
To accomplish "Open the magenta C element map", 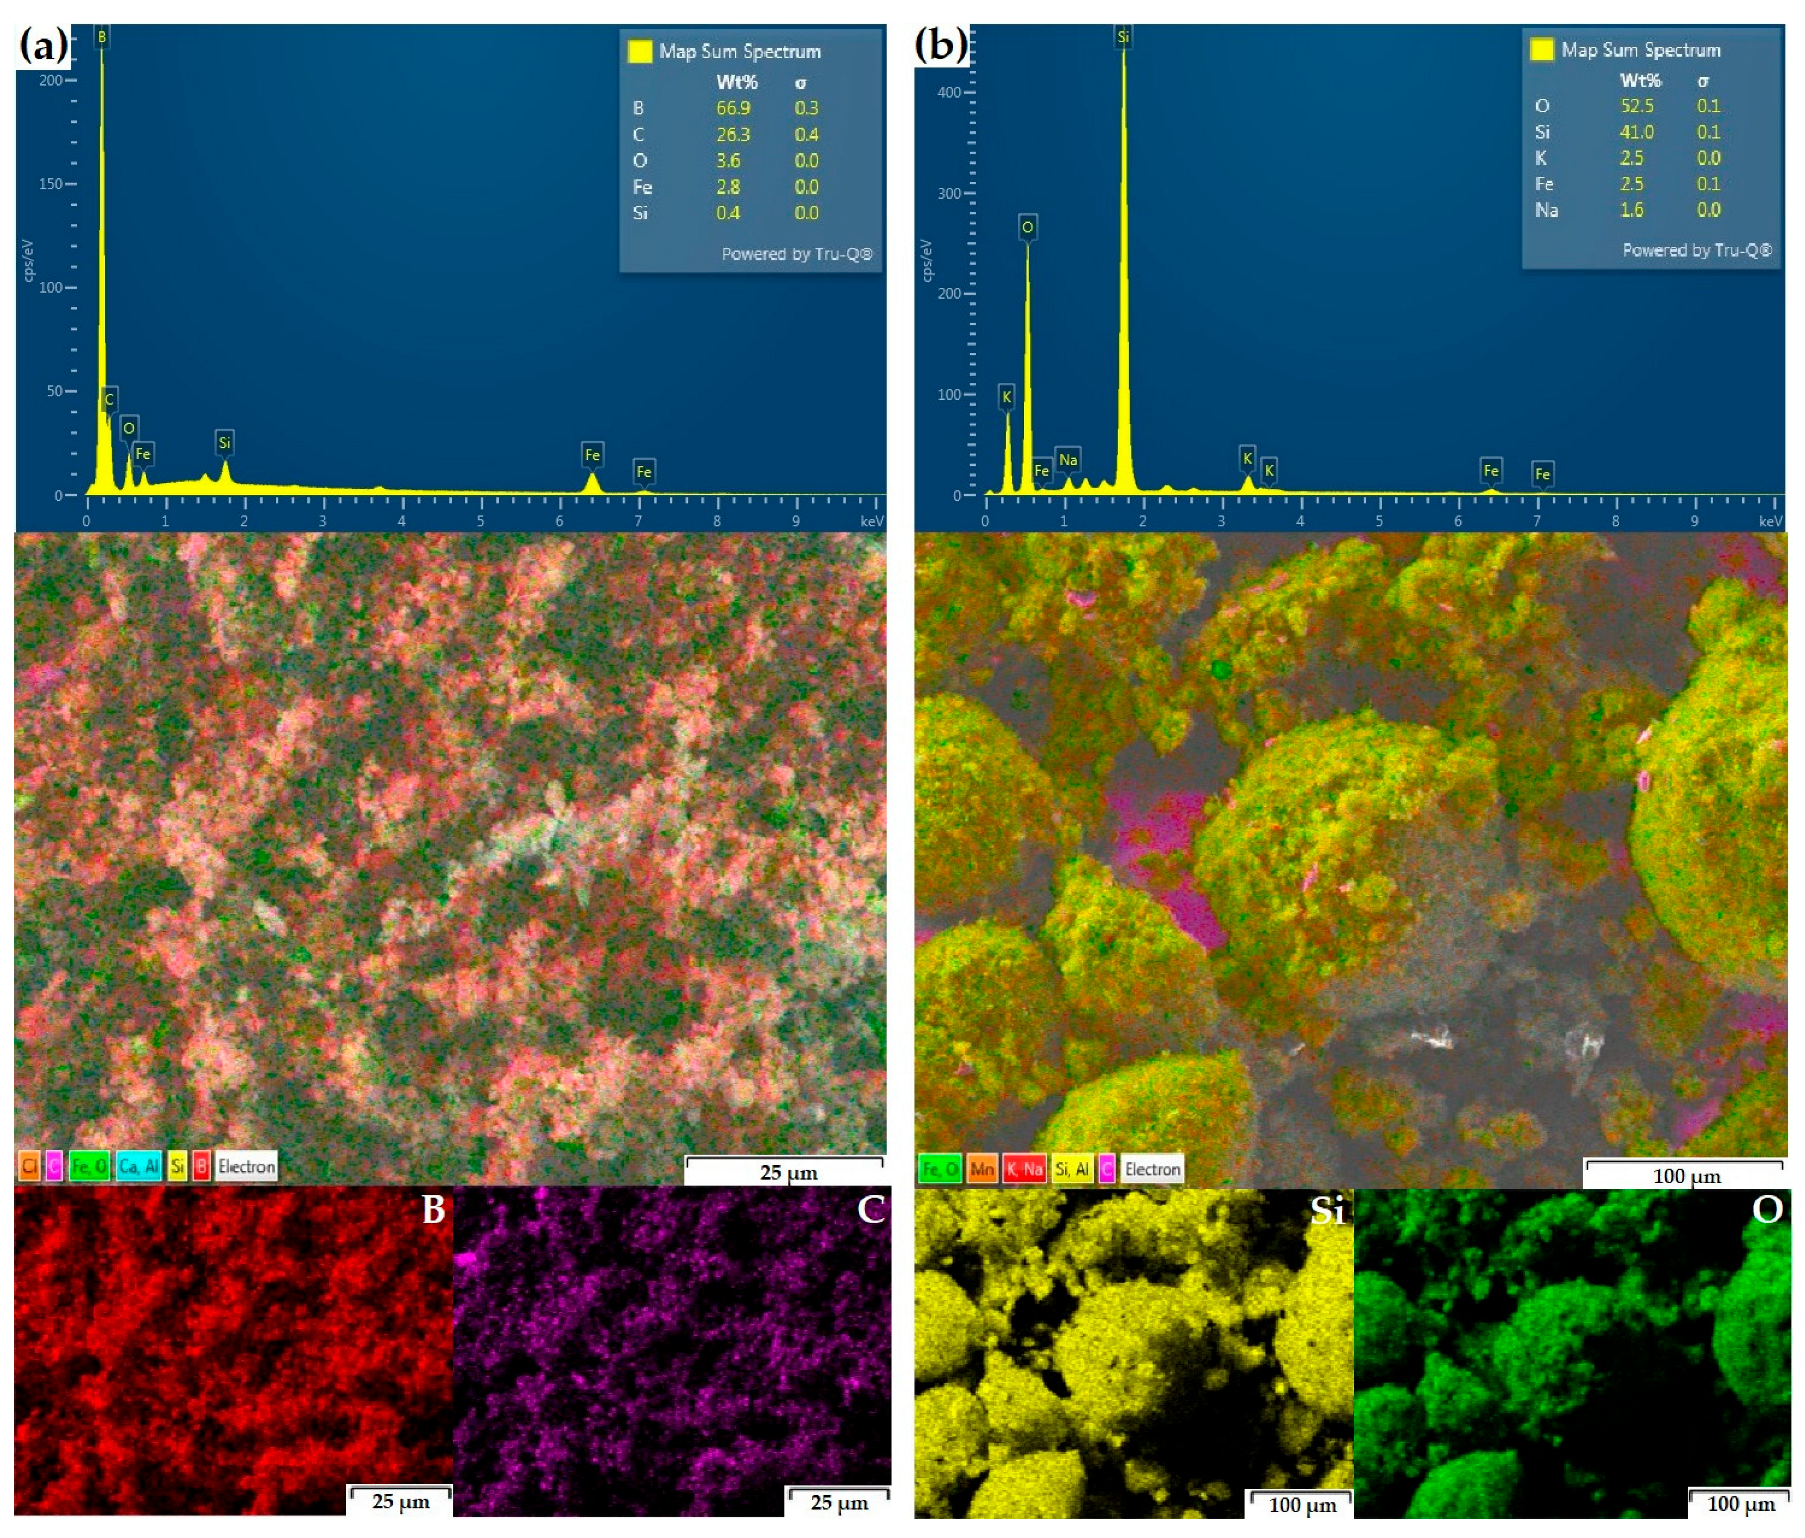I will [671, 1350].
